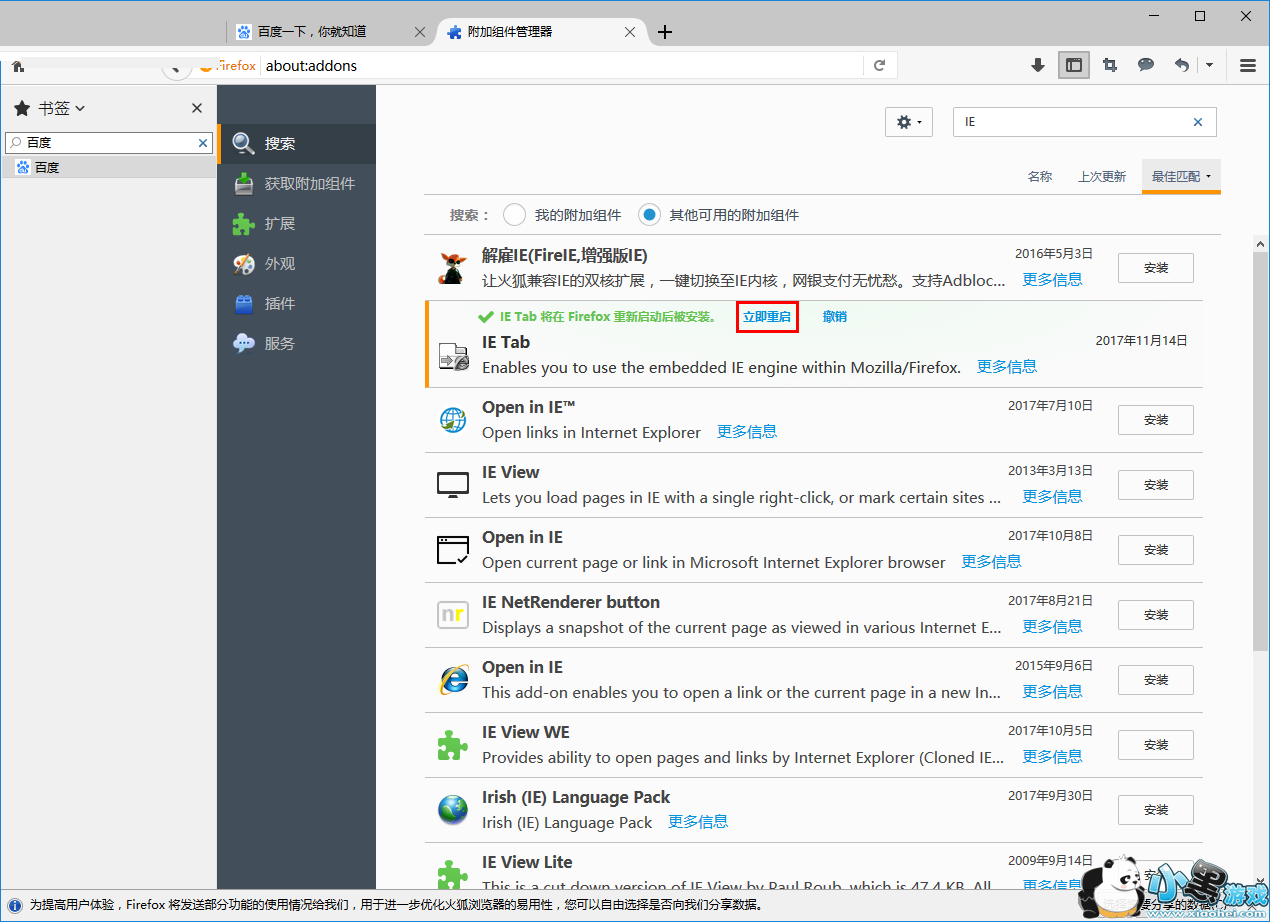The height and width of the screenshot is (922, 1270).
Task: Open the 搜索 category in sidebar
Action: 297,144
